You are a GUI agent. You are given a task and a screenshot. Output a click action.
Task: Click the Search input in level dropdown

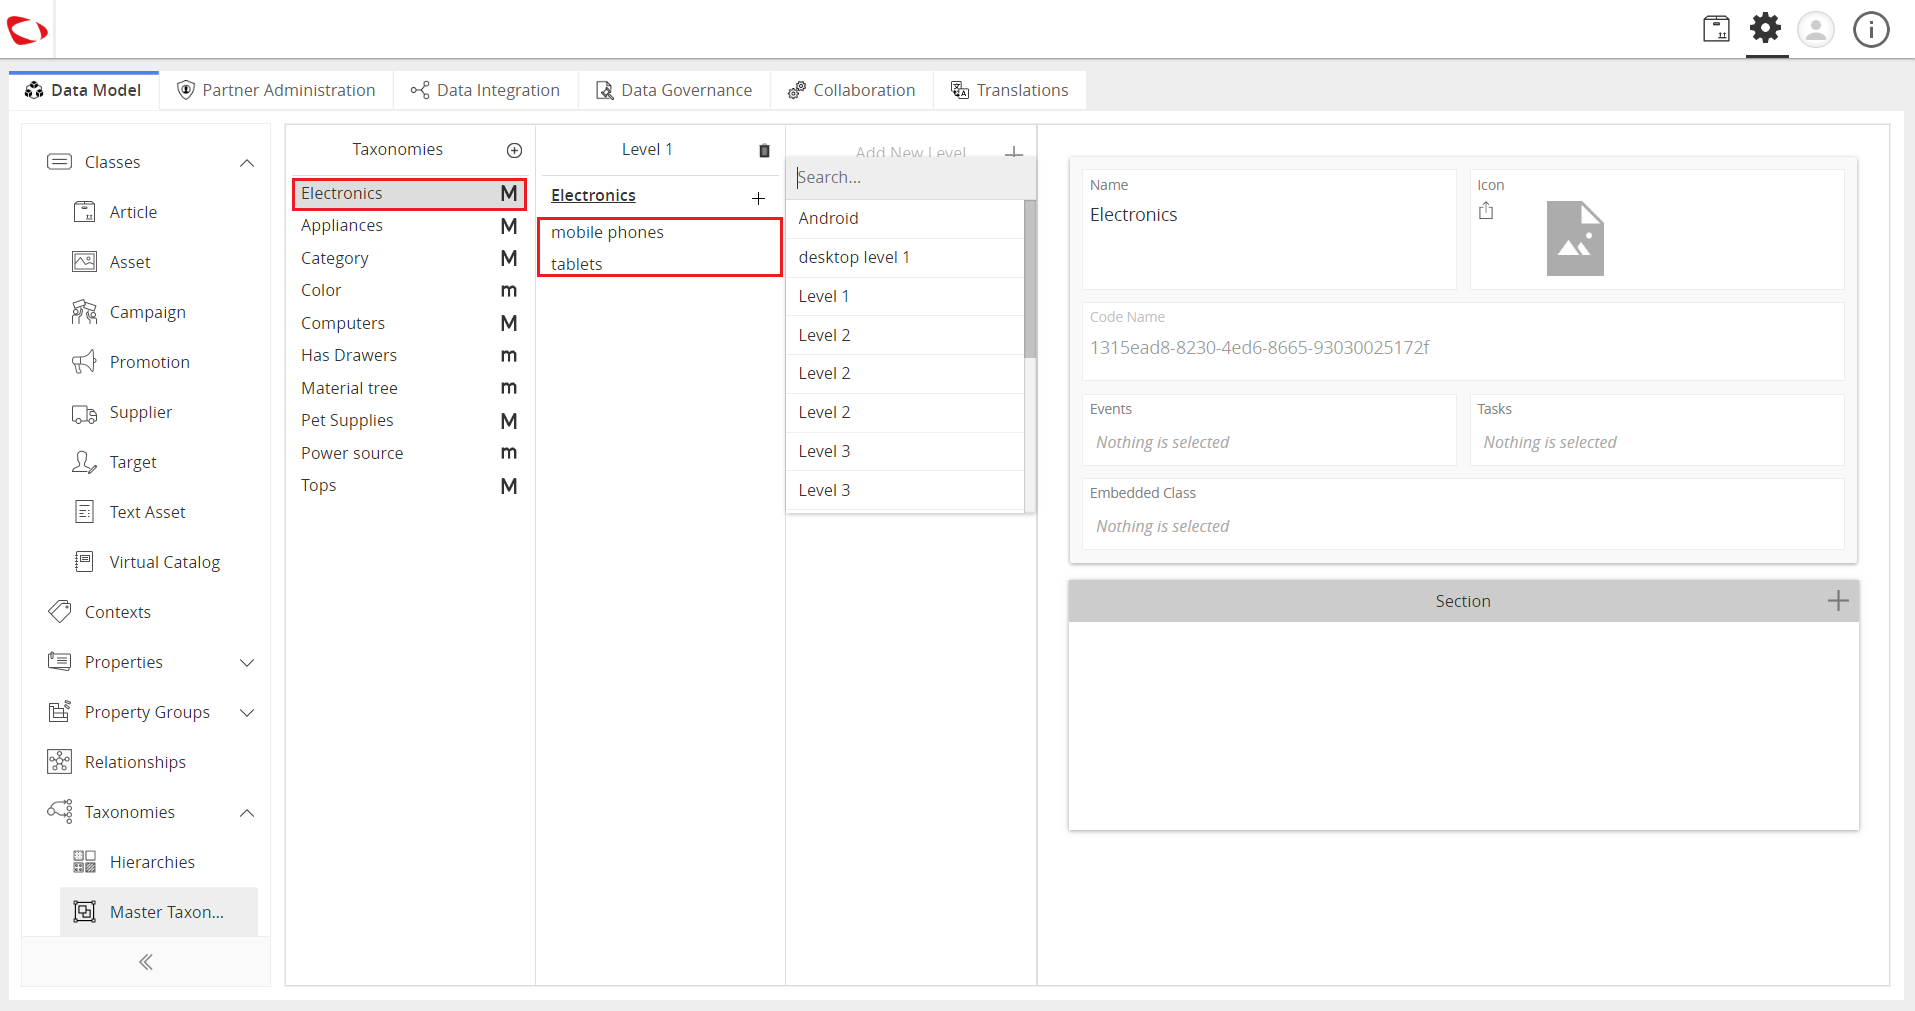[910, 178]
